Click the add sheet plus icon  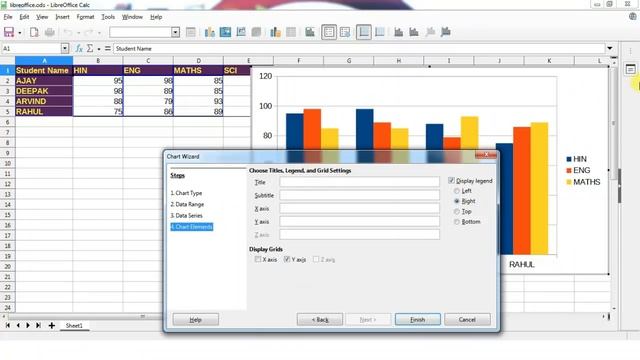[51, 325]
